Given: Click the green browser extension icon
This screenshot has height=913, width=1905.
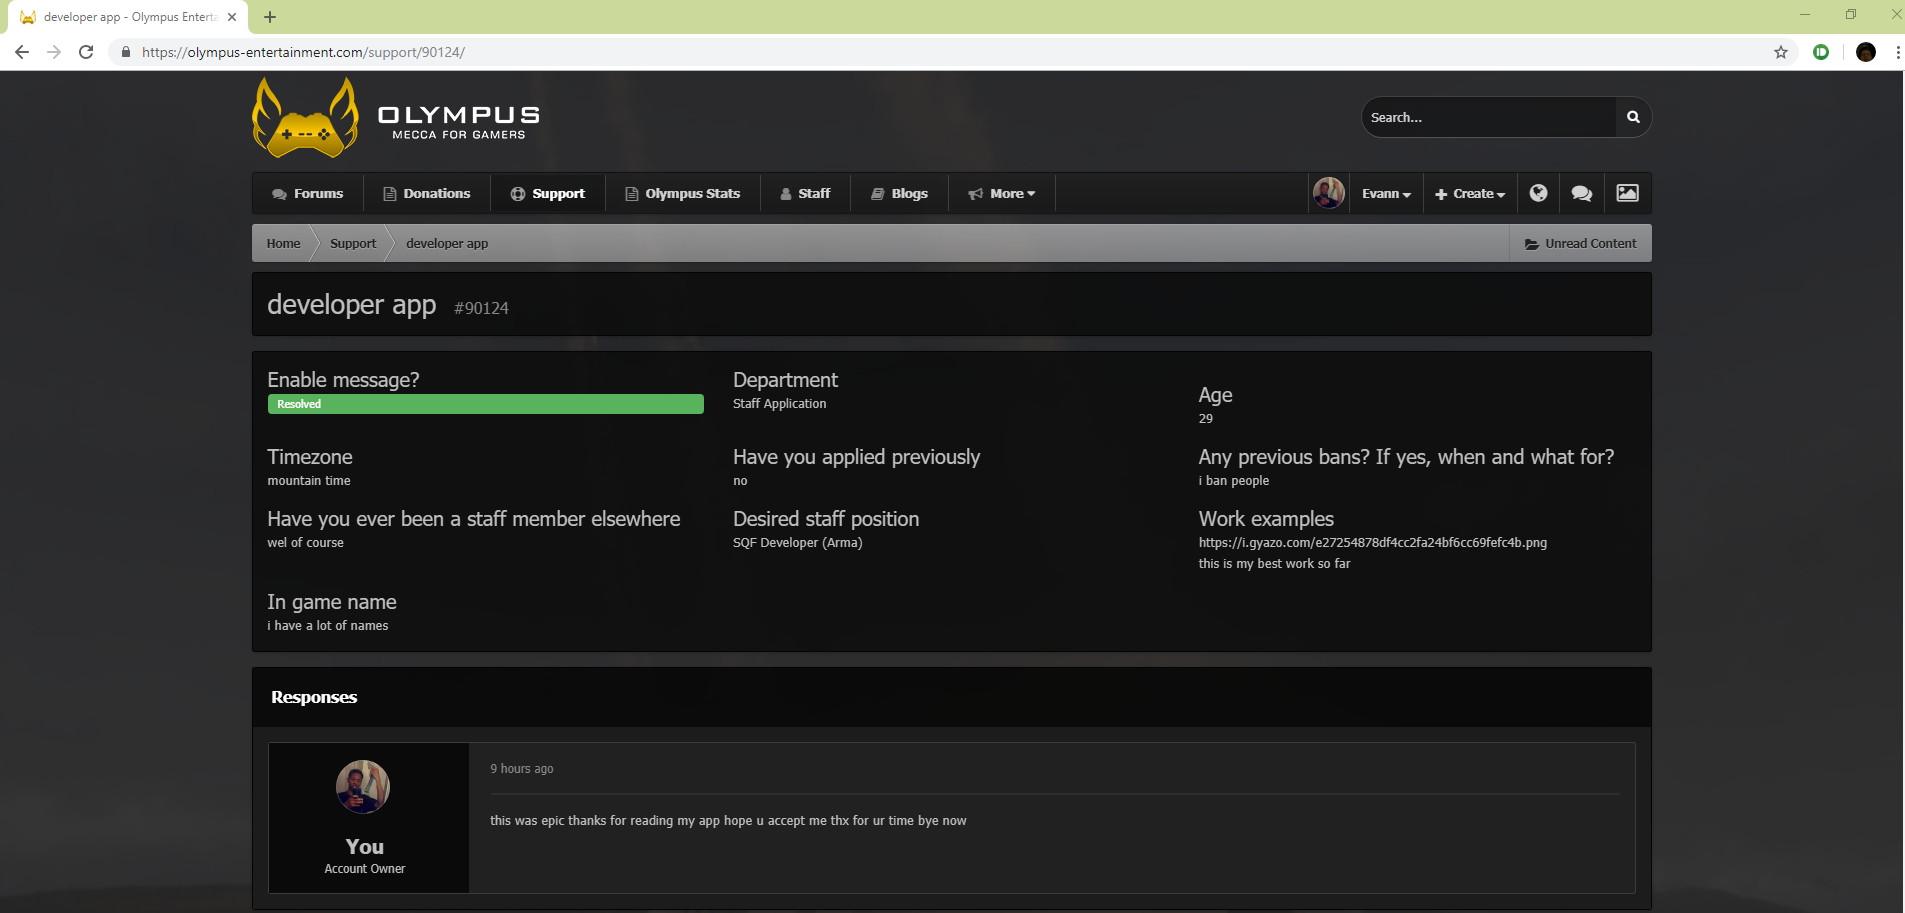Looking at the screenshot, I should tap(1821, 52).
